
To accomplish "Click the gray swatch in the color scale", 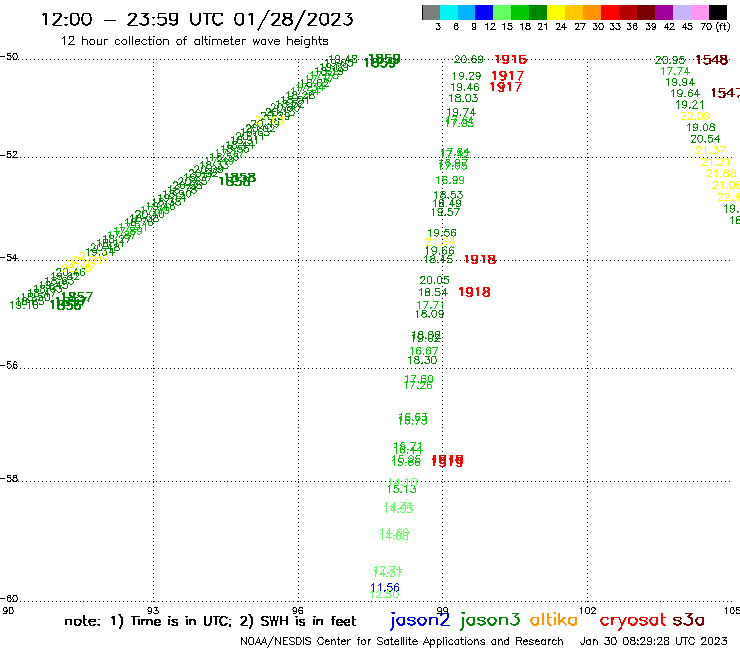I will click(x=431, y=12).
